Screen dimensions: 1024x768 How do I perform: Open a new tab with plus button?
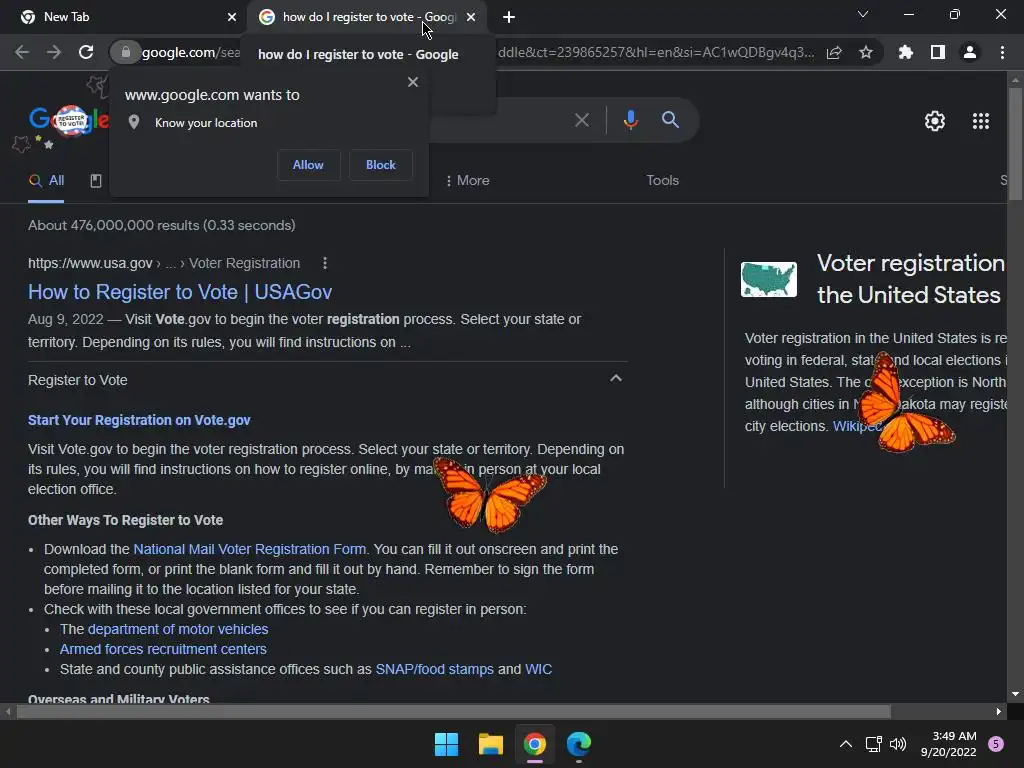pos(509,17)
